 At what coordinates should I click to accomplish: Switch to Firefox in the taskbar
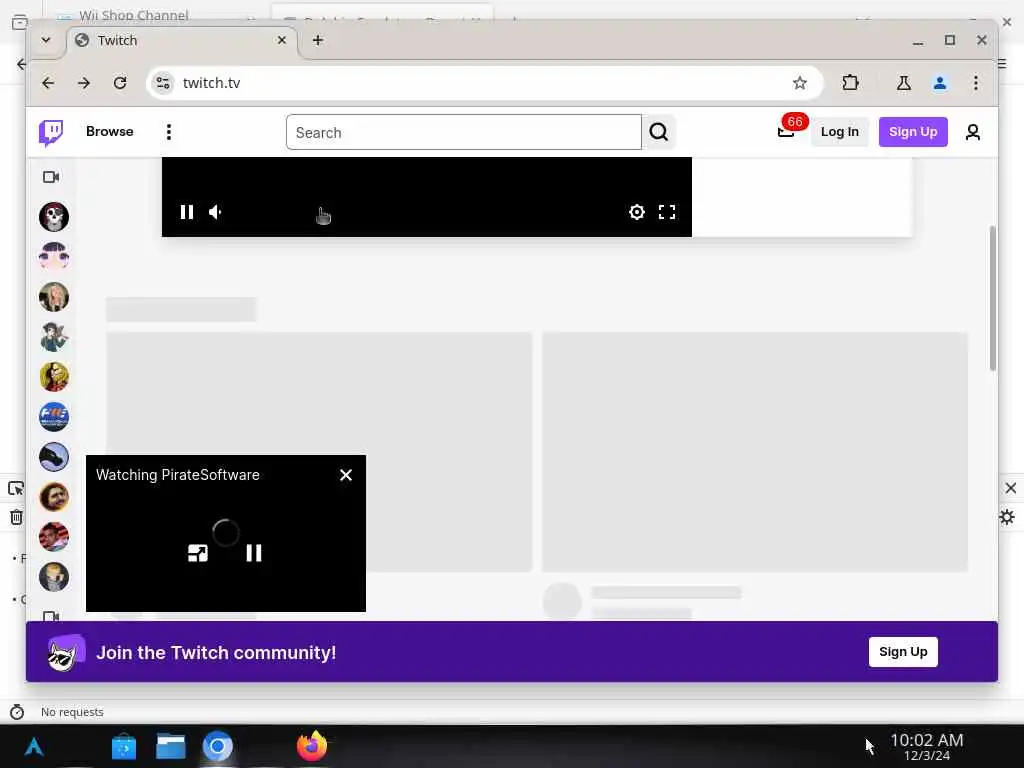[312, 746]
